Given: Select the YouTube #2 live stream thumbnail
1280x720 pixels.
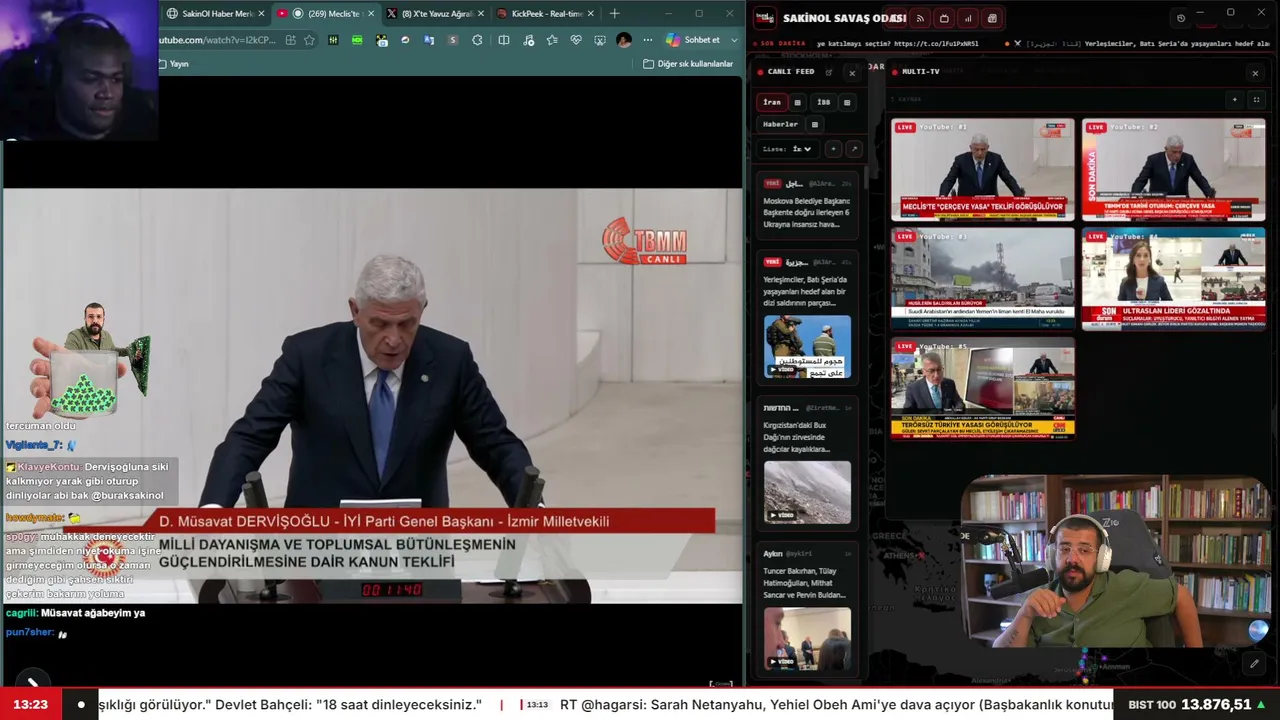Looking at the screenshot, I should click(1173, 169).
